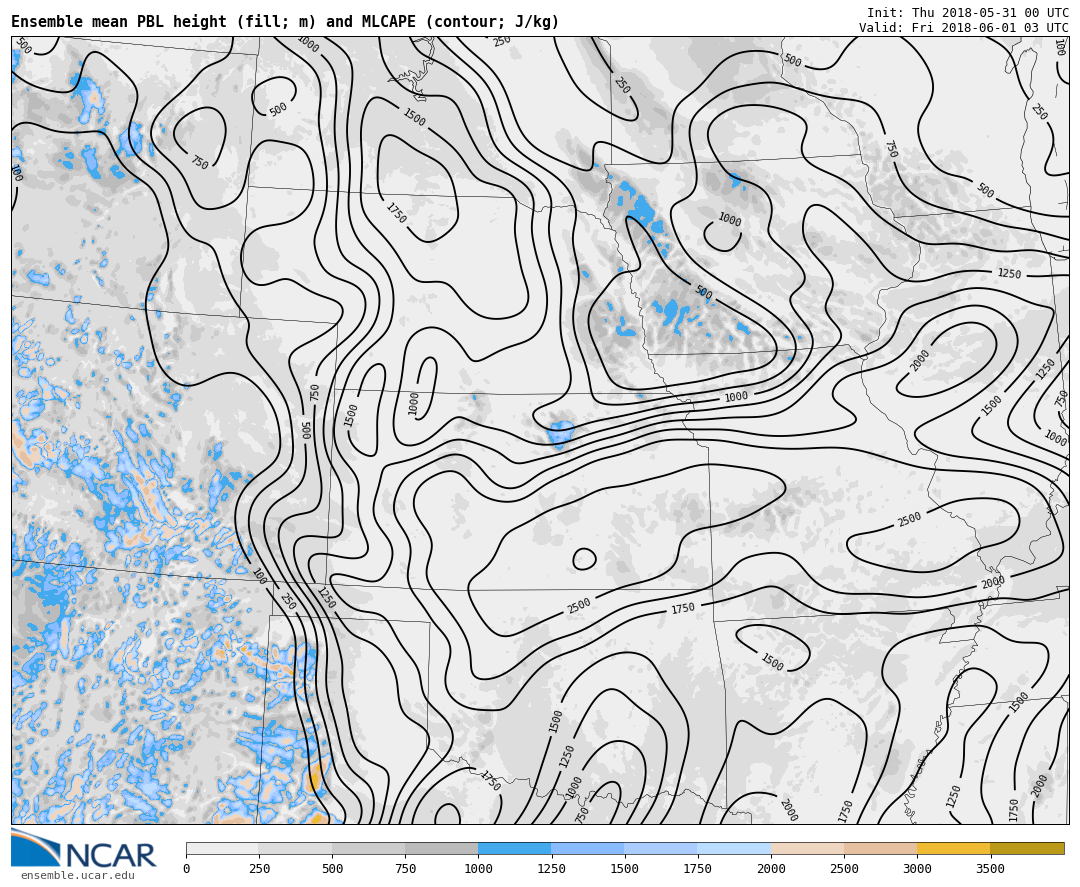Viewport: 1080px width, 887px height.
Task: Click the isolated blue PBL patch mid-map
Action: tap(561, 433)
